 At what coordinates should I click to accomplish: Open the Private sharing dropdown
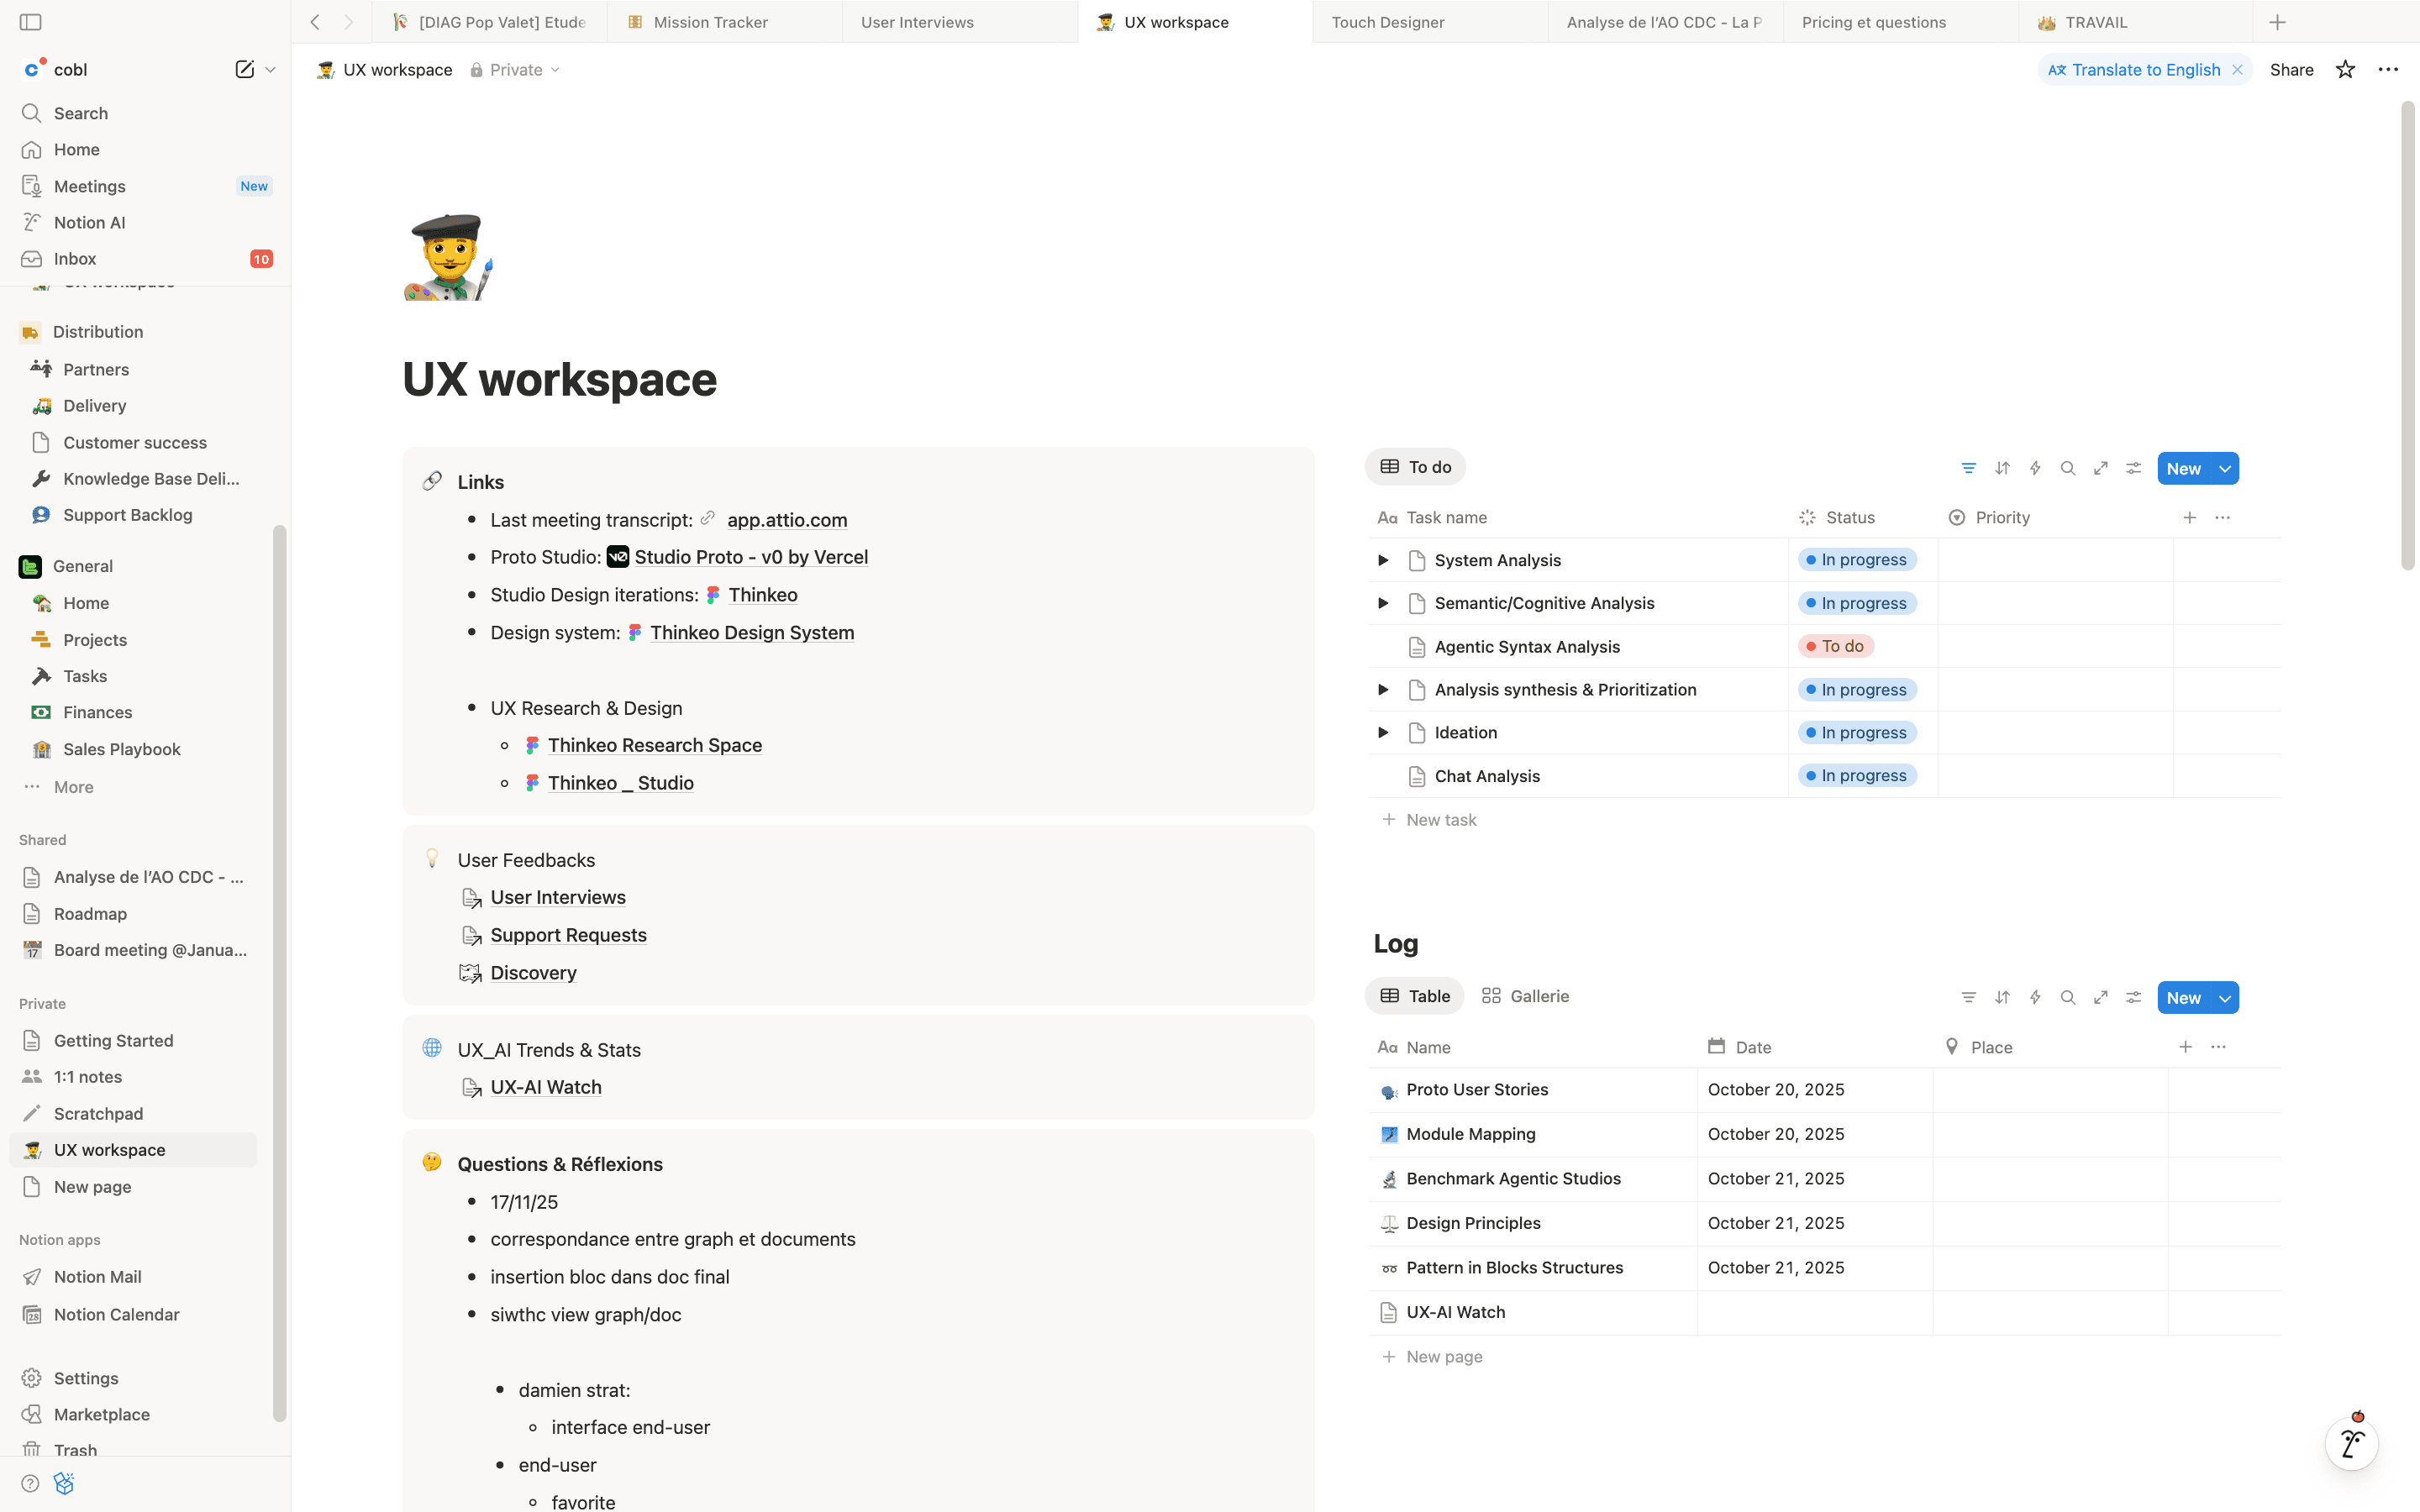515,69
